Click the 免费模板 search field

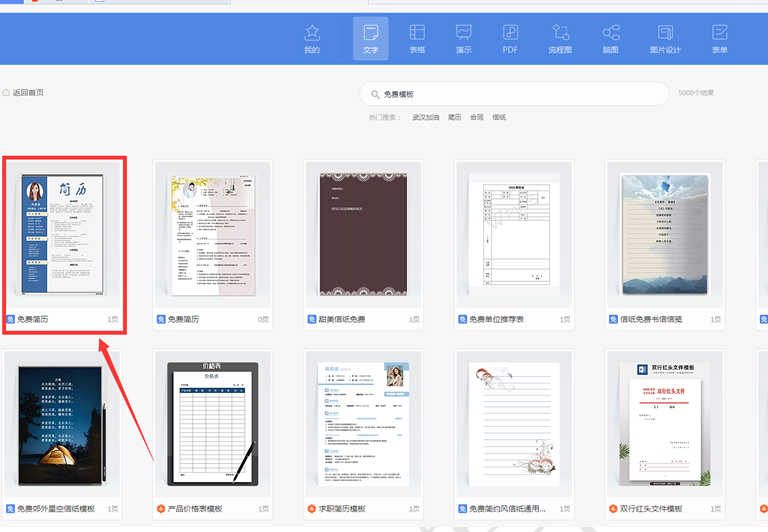click(x=514, y=94)
